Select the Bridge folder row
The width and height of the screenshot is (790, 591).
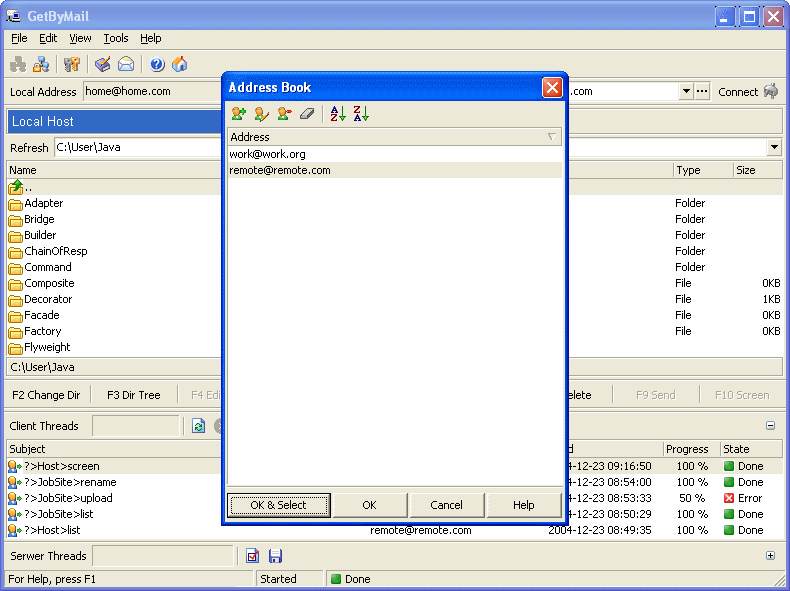pyautogui.click(x=114, y=219)
